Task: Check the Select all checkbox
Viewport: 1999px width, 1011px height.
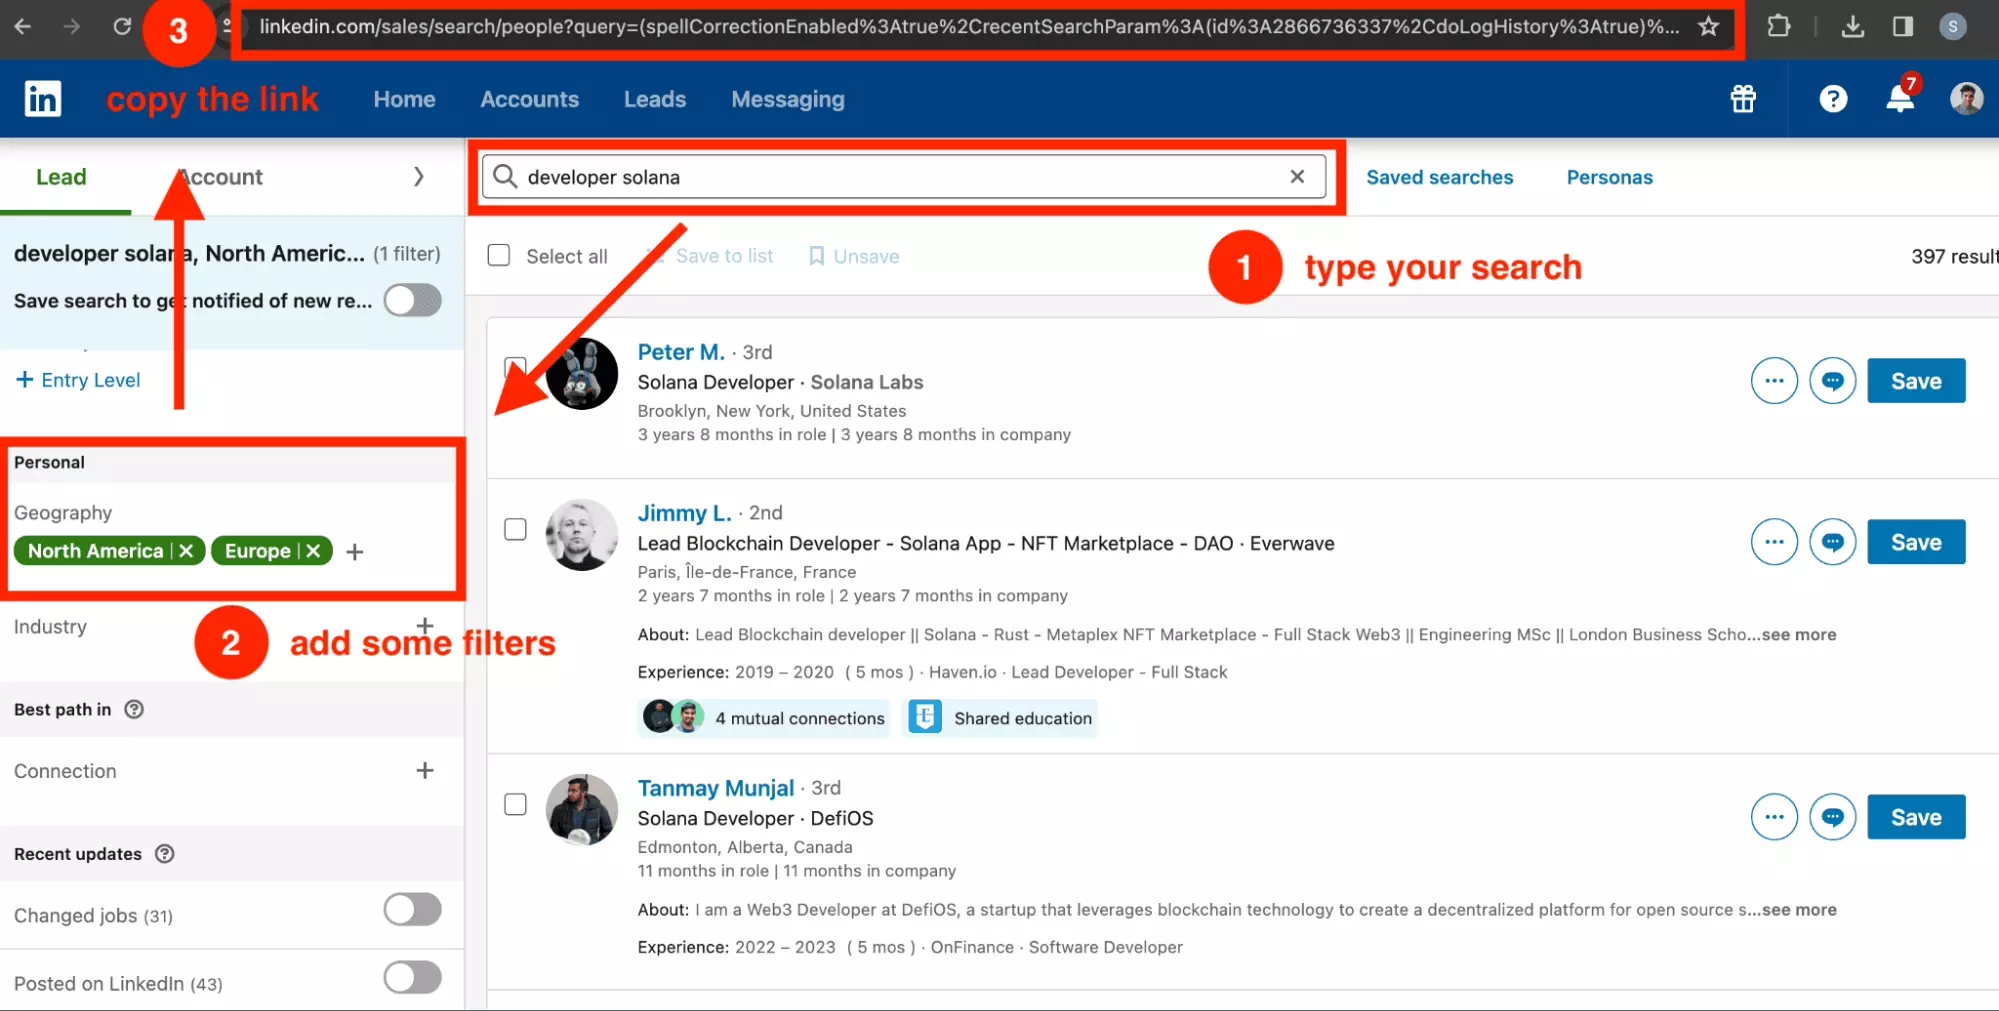Action: tap(498, 255)
